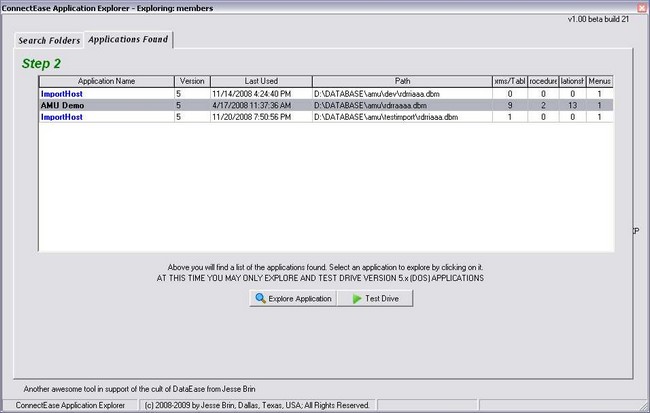Image resolution: width=650 pixels, height=413 pixels.
Task: Switch to the Search Folders tab
Action: pyautogui.click(x=48, y=40)
